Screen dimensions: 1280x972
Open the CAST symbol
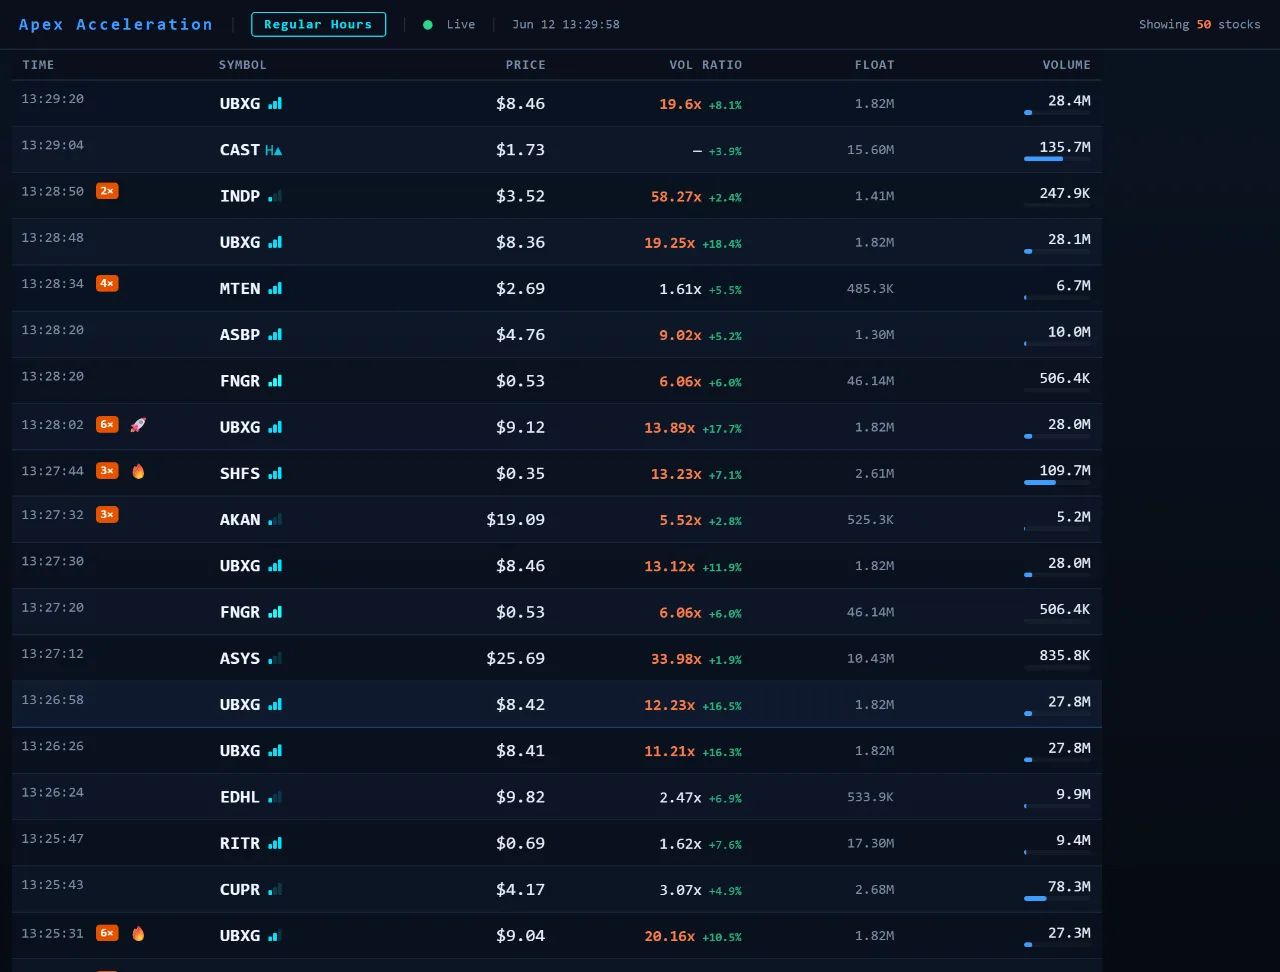pos(240,150)
